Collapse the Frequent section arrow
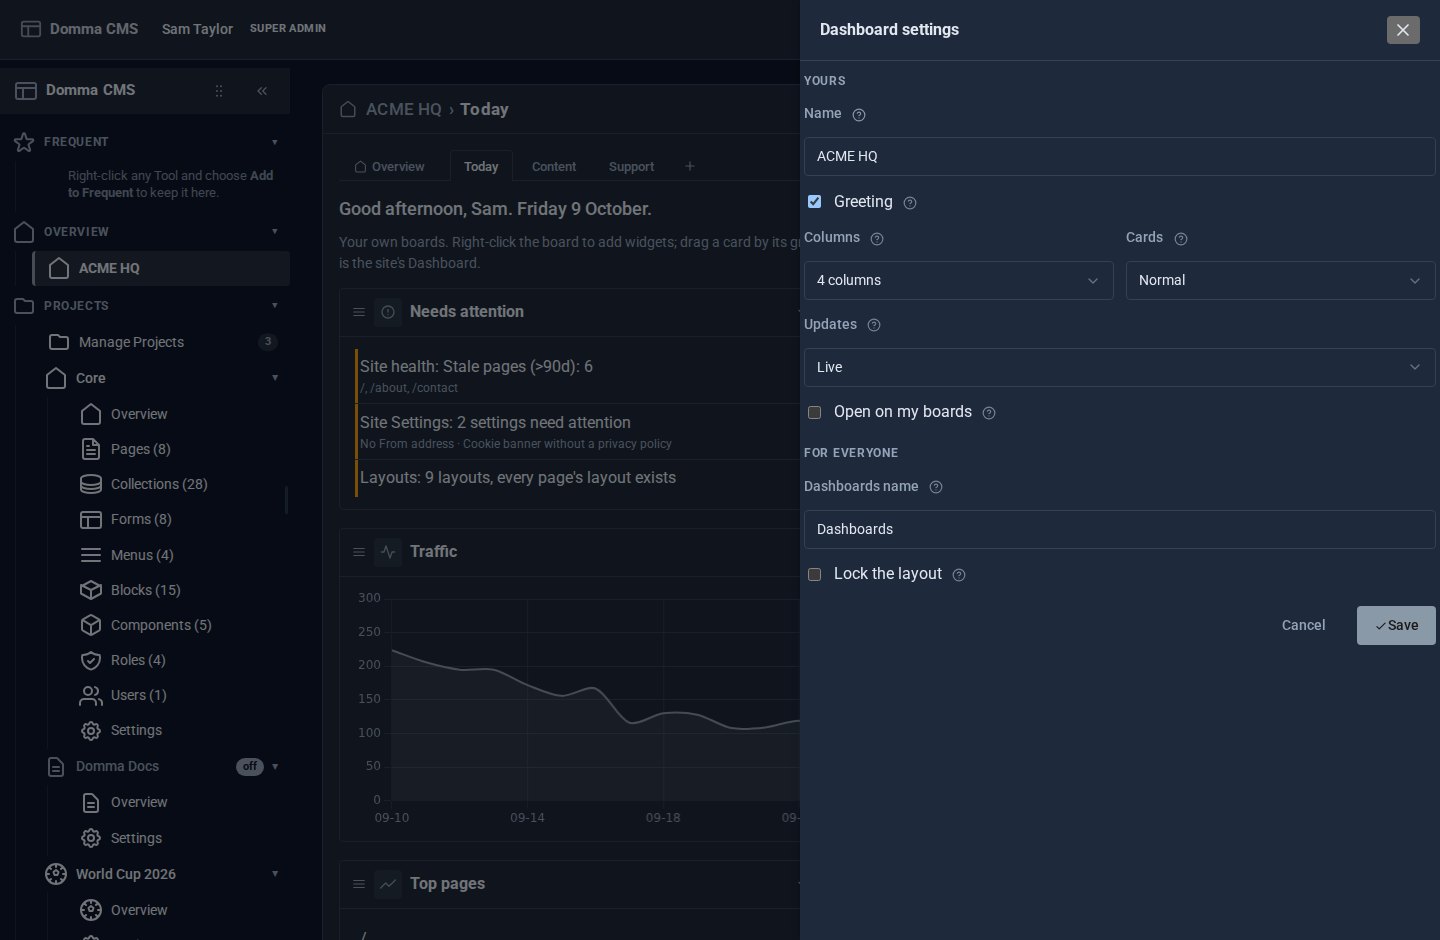Screen dimensions: 1440x940 [x=275, y=142]
